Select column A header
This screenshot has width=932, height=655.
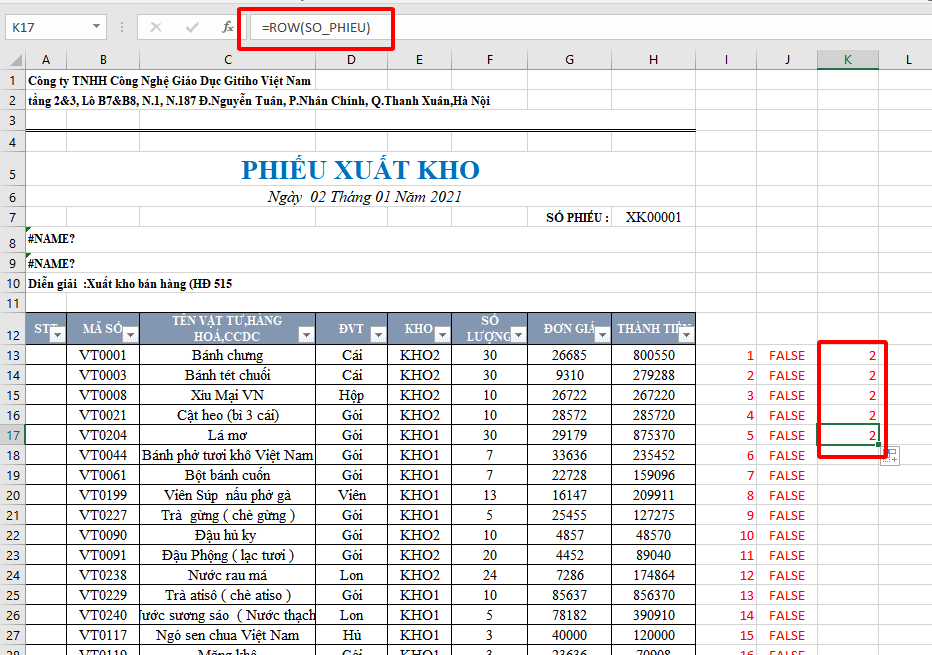tap(46, 59)
